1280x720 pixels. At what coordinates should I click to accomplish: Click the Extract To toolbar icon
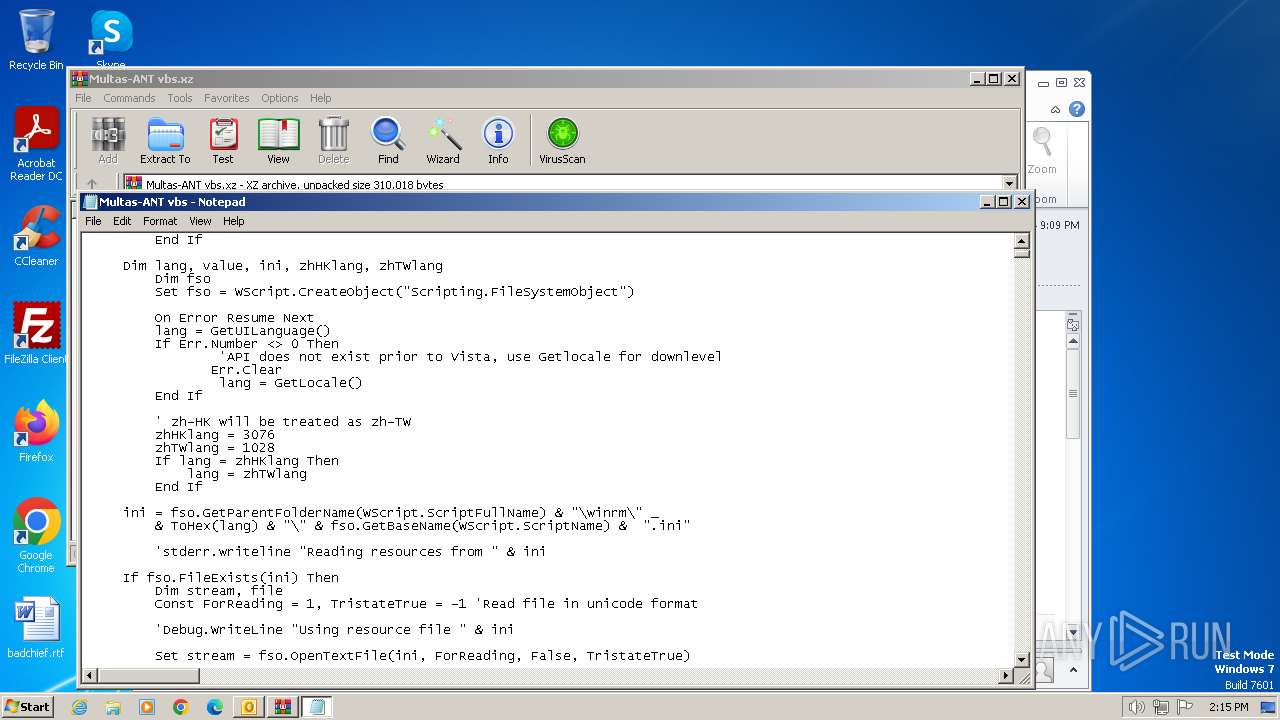(165, 141)
